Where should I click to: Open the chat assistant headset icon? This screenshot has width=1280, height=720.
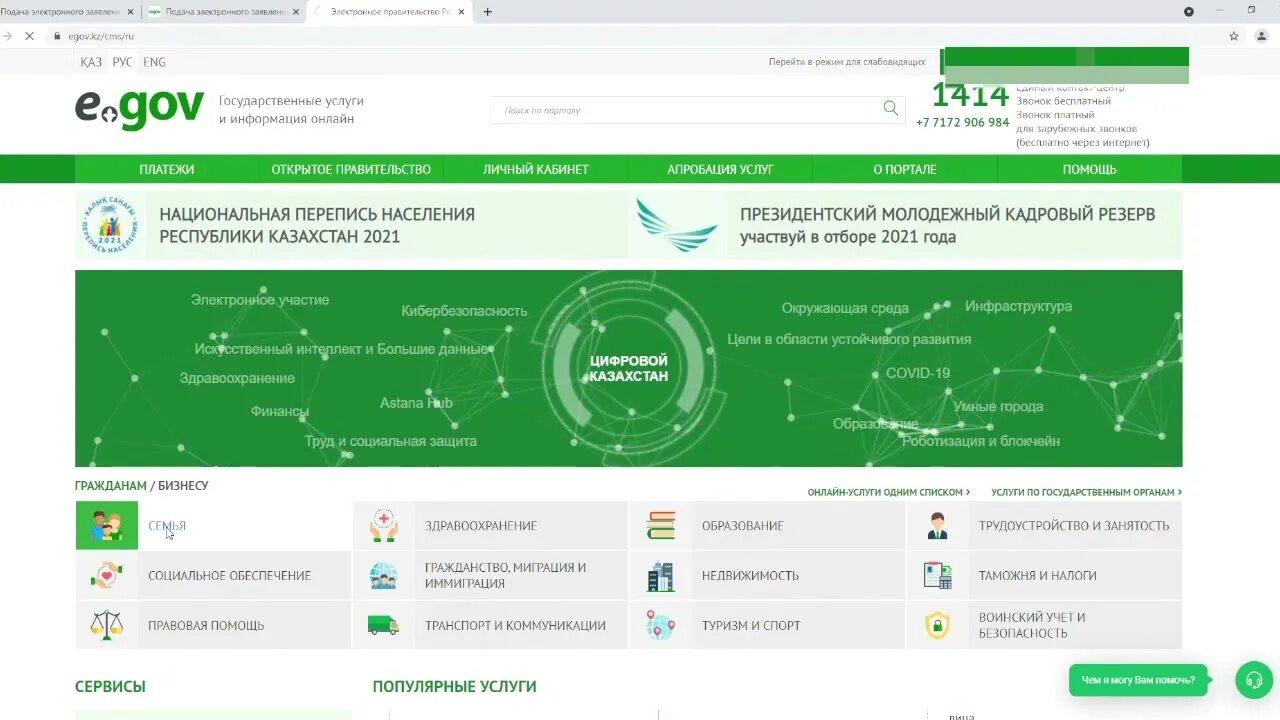[x=1254, y=680]
